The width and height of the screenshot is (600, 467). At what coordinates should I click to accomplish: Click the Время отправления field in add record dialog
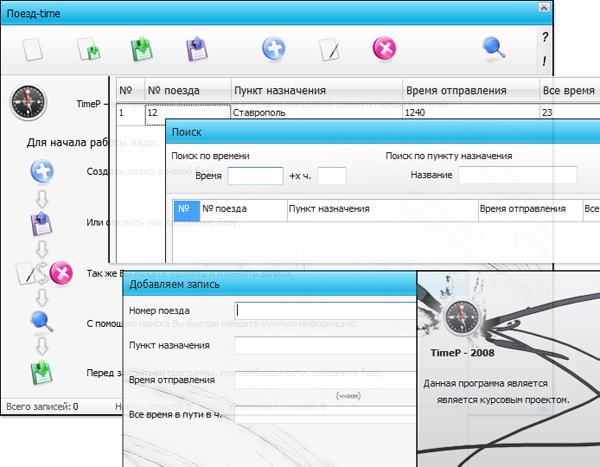pos(325,380)
